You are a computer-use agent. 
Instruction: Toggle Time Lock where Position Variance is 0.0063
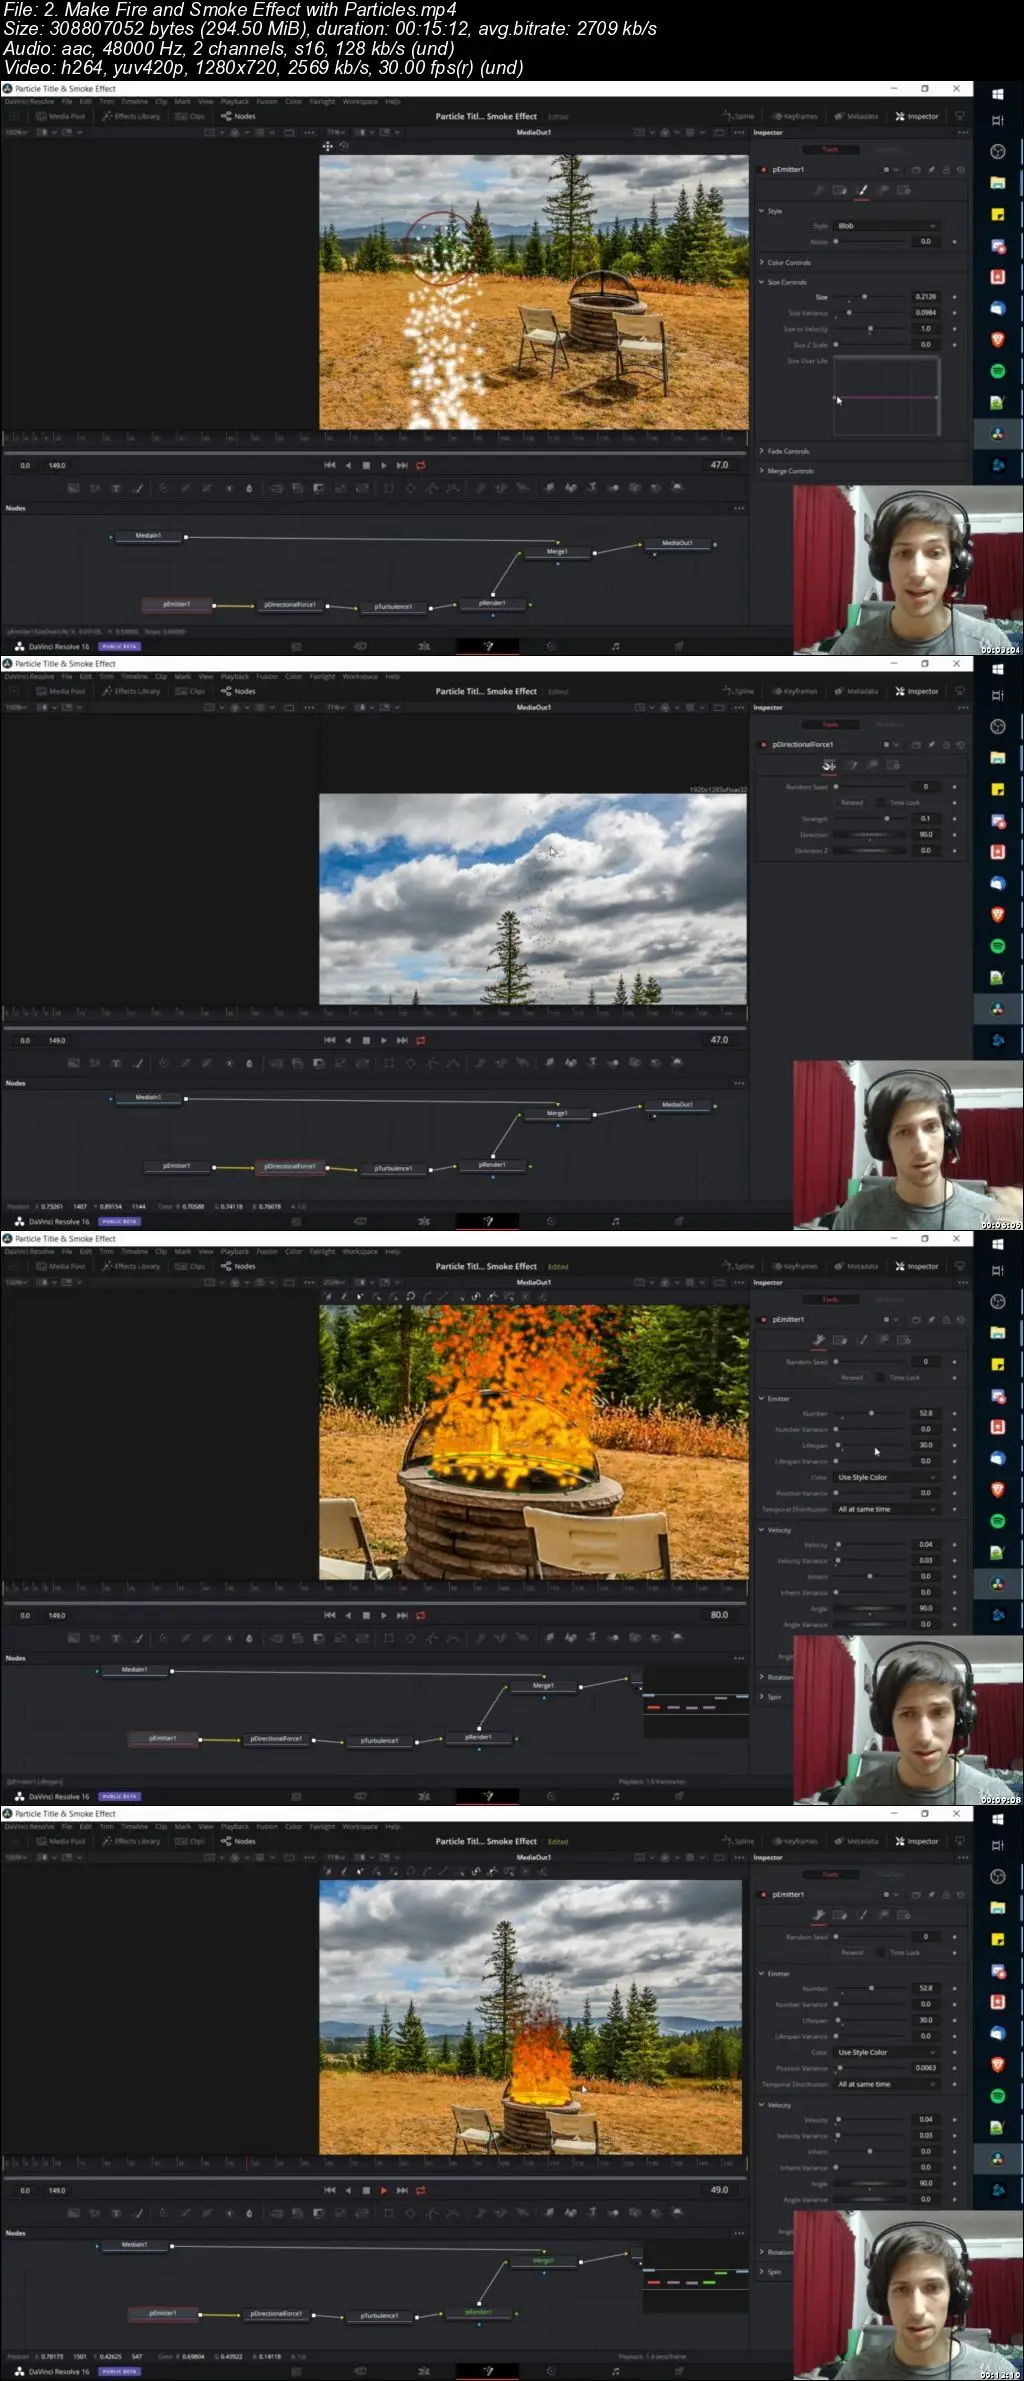coord(882,1952)
